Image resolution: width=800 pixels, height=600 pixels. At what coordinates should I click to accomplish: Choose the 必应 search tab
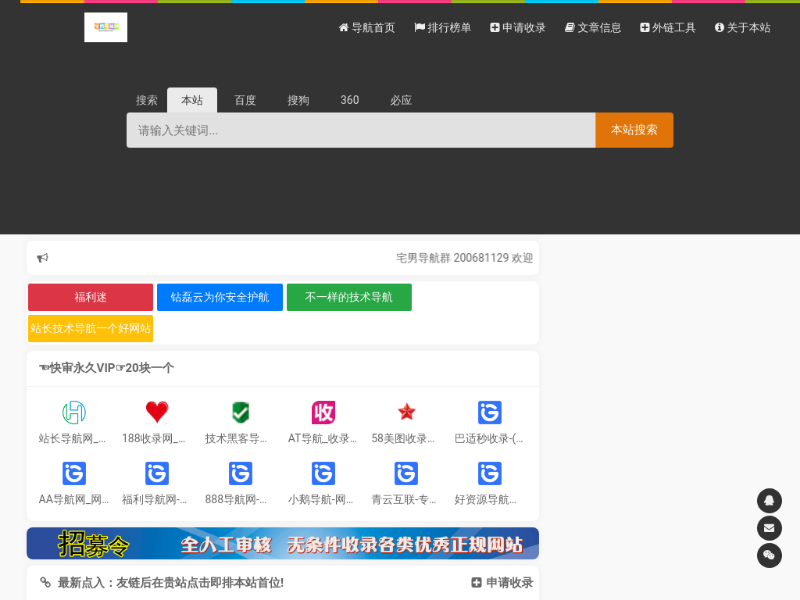401,100
